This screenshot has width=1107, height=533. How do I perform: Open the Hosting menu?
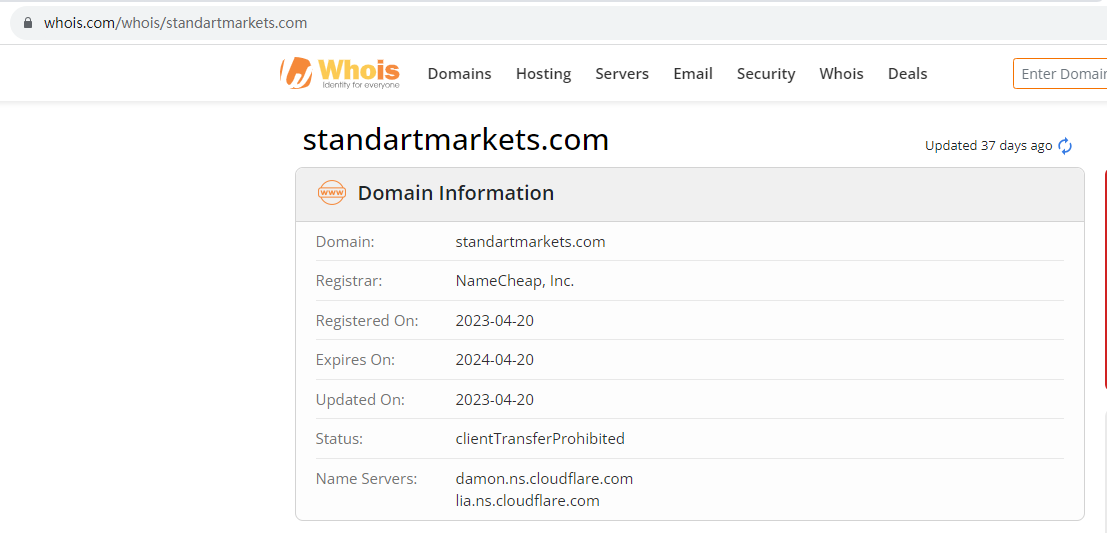click(x=544, y=74)
